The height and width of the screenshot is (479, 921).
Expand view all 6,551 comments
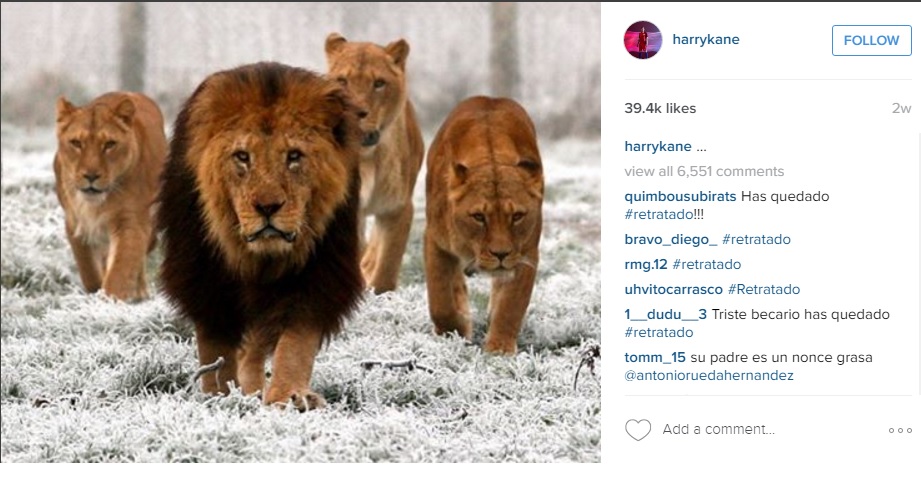click(704, 171)
